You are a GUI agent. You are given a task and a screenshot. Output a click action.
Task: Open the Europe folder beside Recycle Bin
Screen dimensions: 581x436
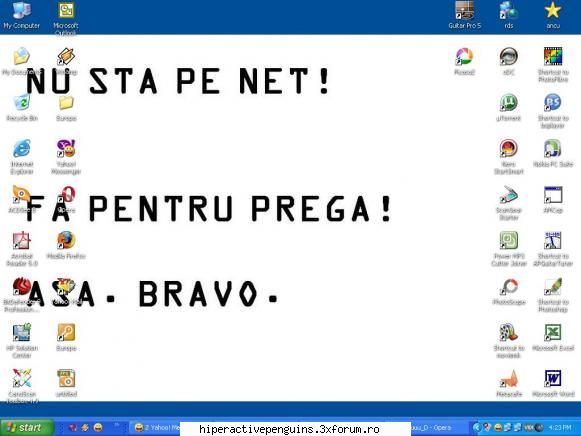pyautogui.click(x=66, y=107)
